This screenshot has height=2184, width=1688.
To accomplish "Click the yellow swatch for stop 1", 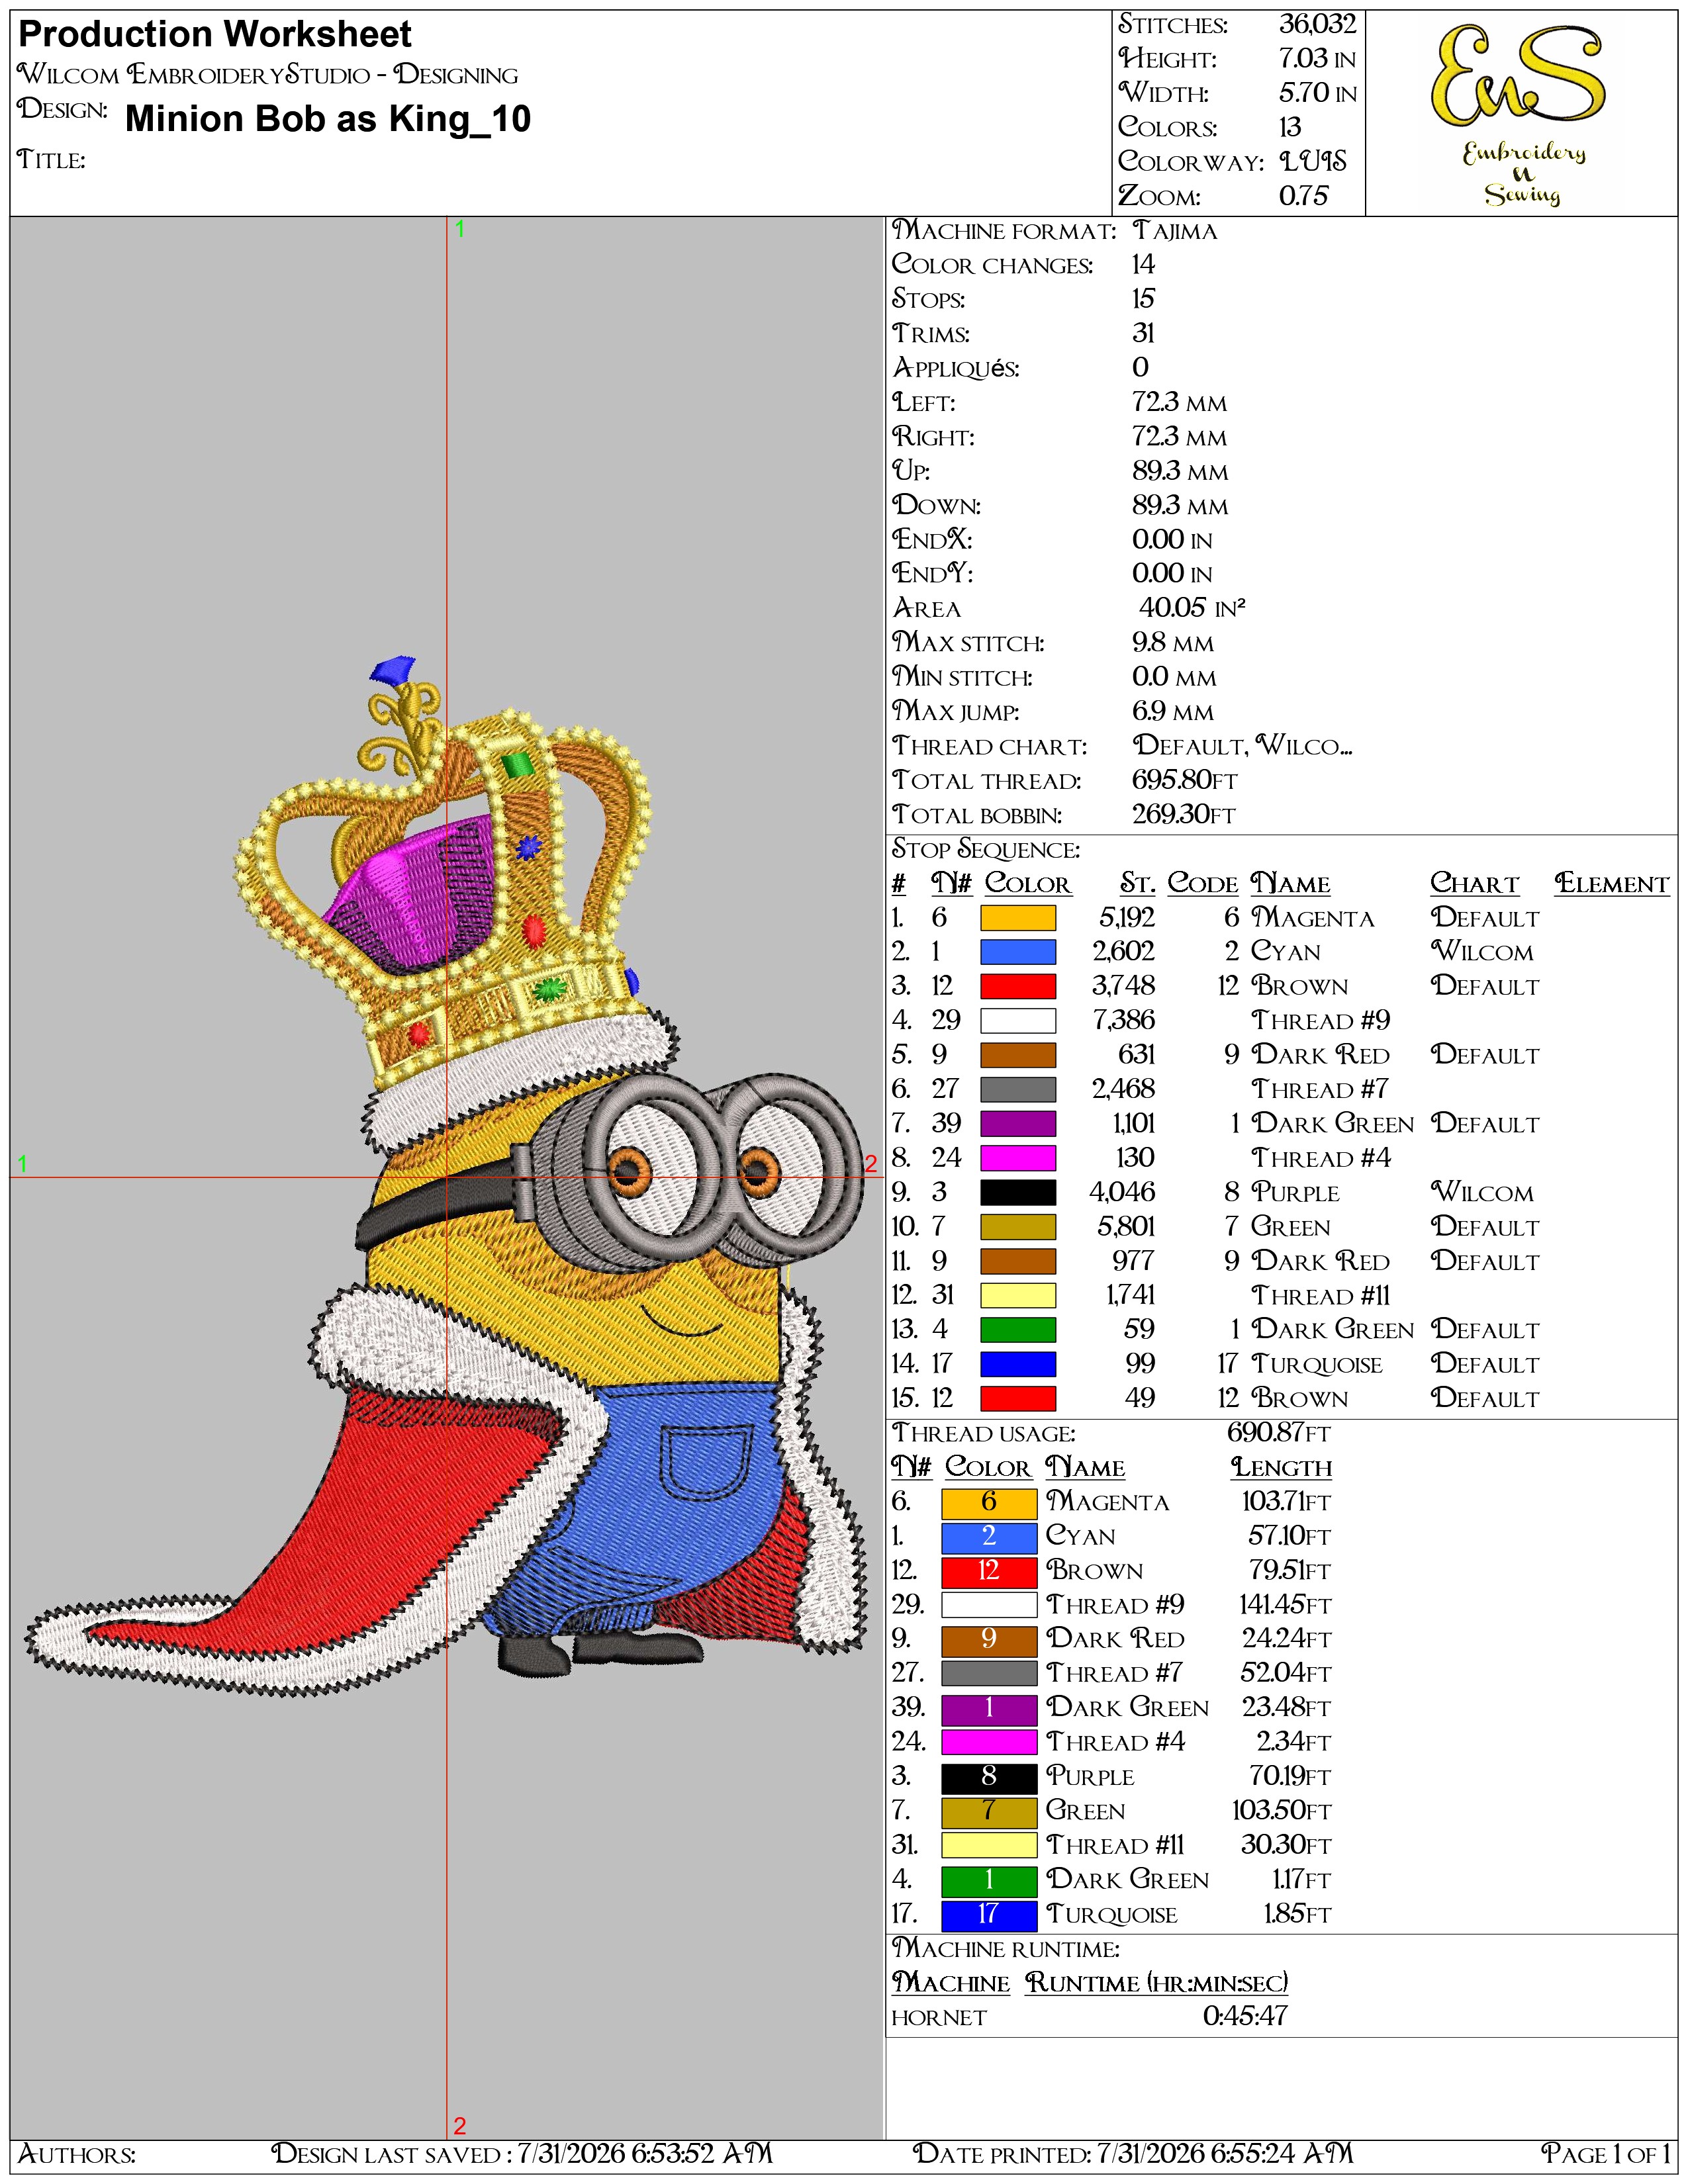I will [x=1017, y=918].
